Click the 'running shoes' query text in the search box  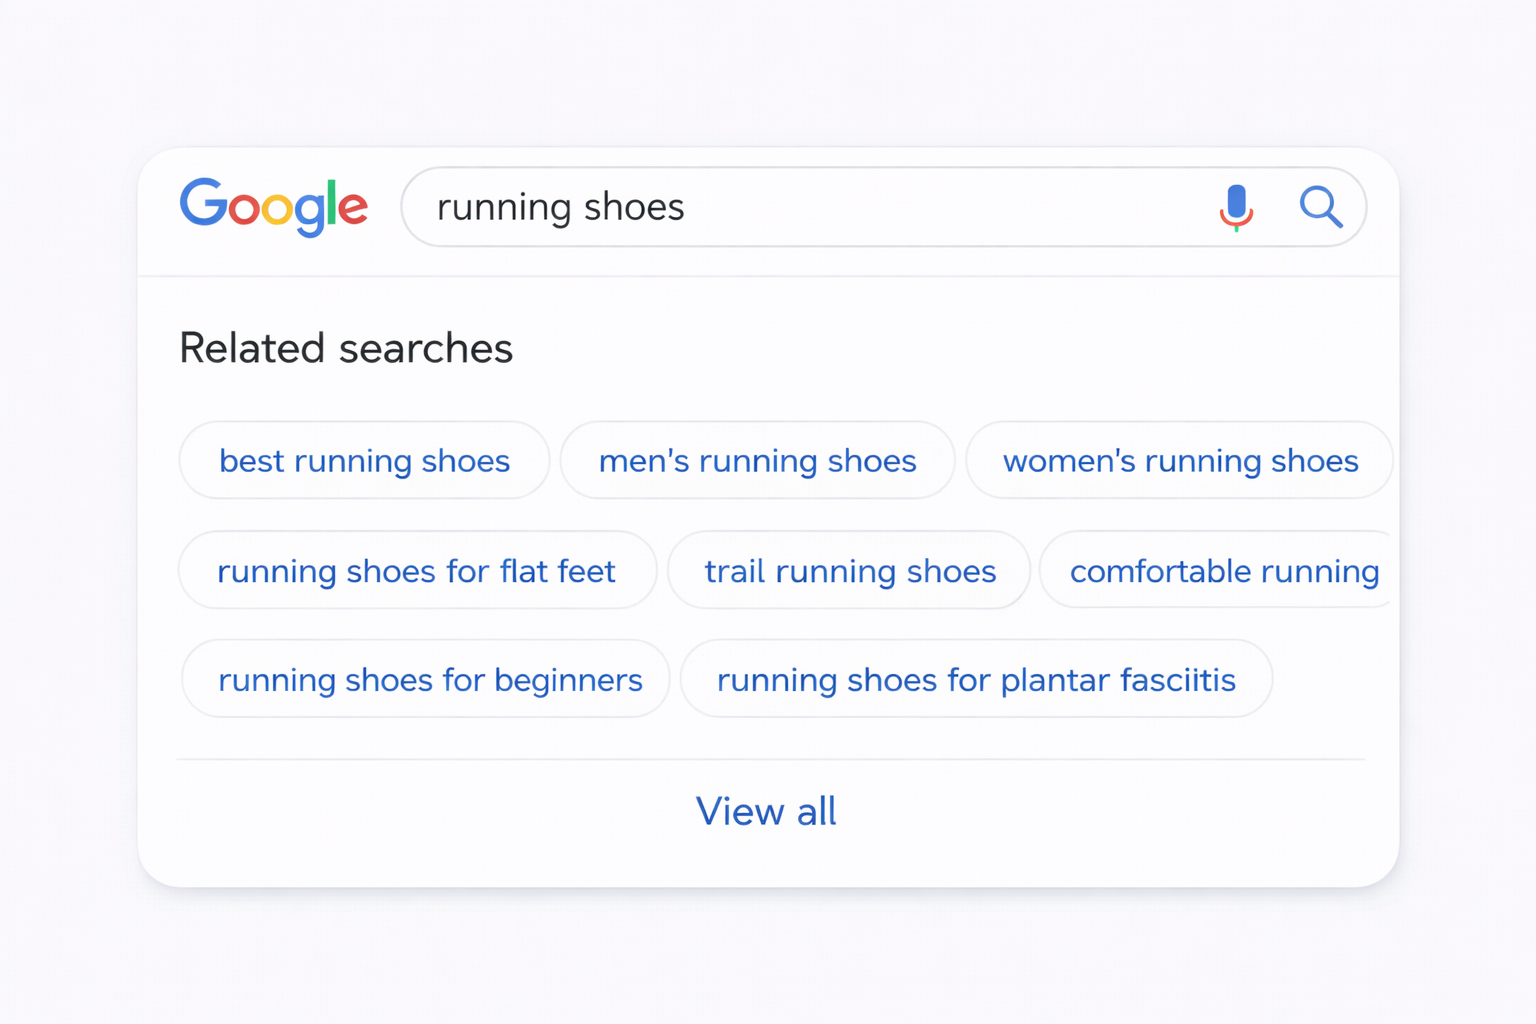pyautogui.click(x=560, y=207)
